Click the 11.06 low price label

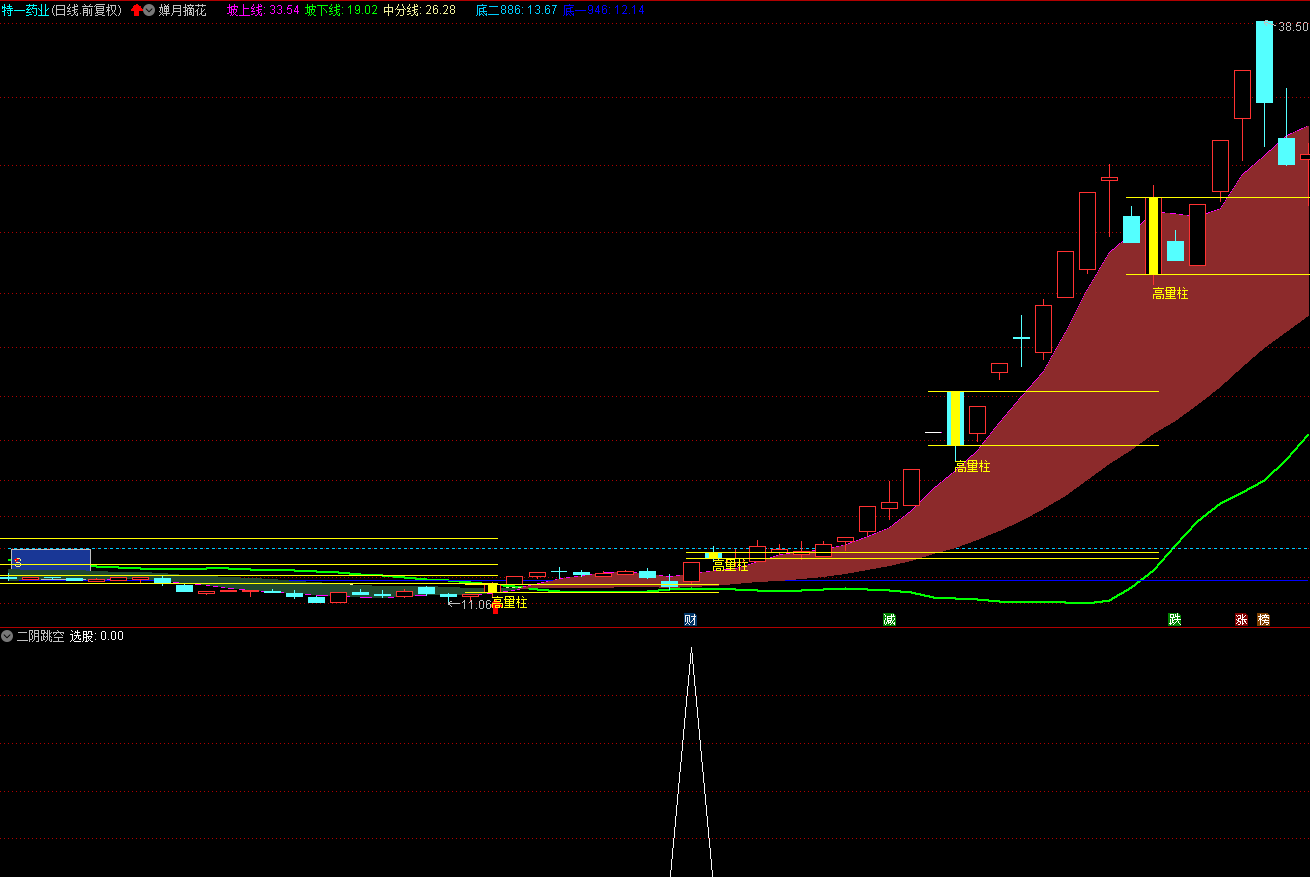[476, 604]
